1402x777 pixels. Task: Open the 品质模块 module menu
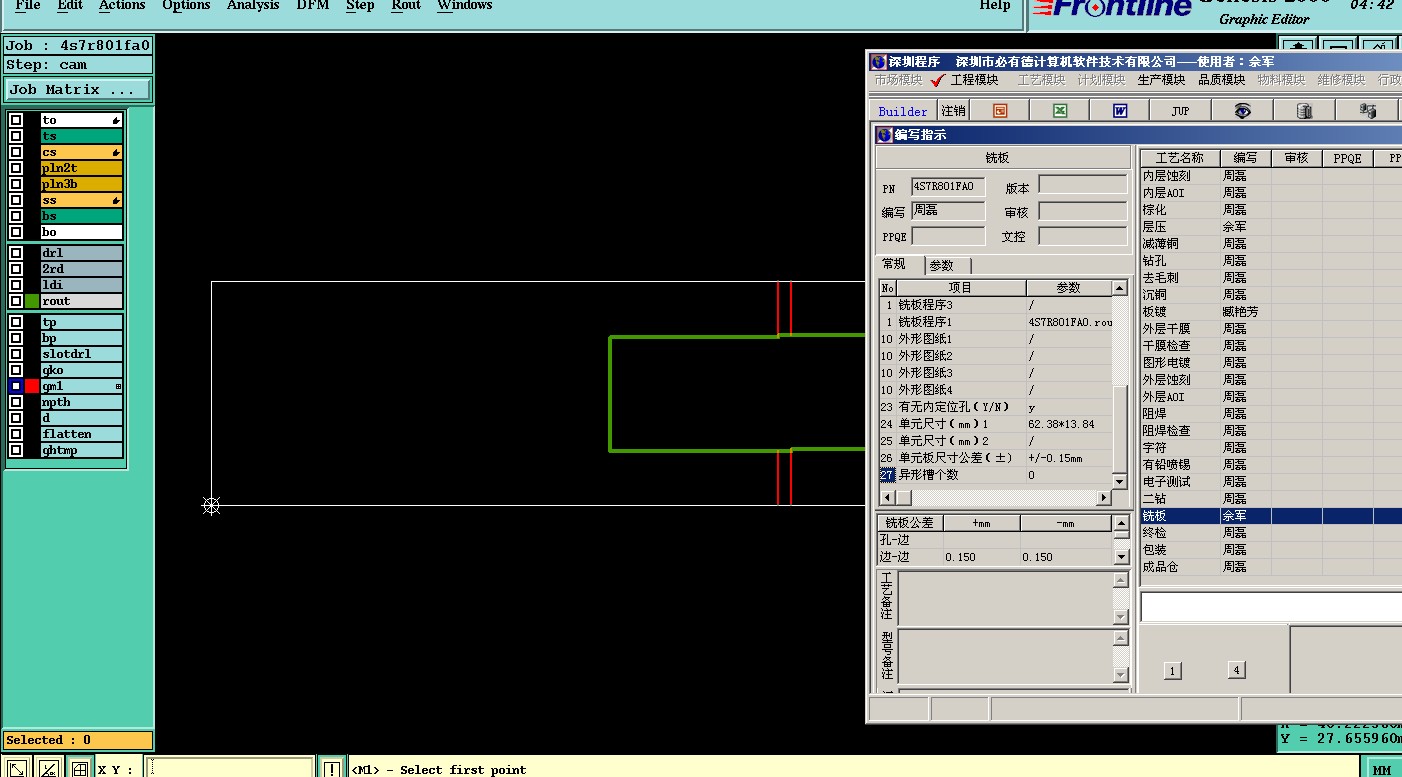1222,80
